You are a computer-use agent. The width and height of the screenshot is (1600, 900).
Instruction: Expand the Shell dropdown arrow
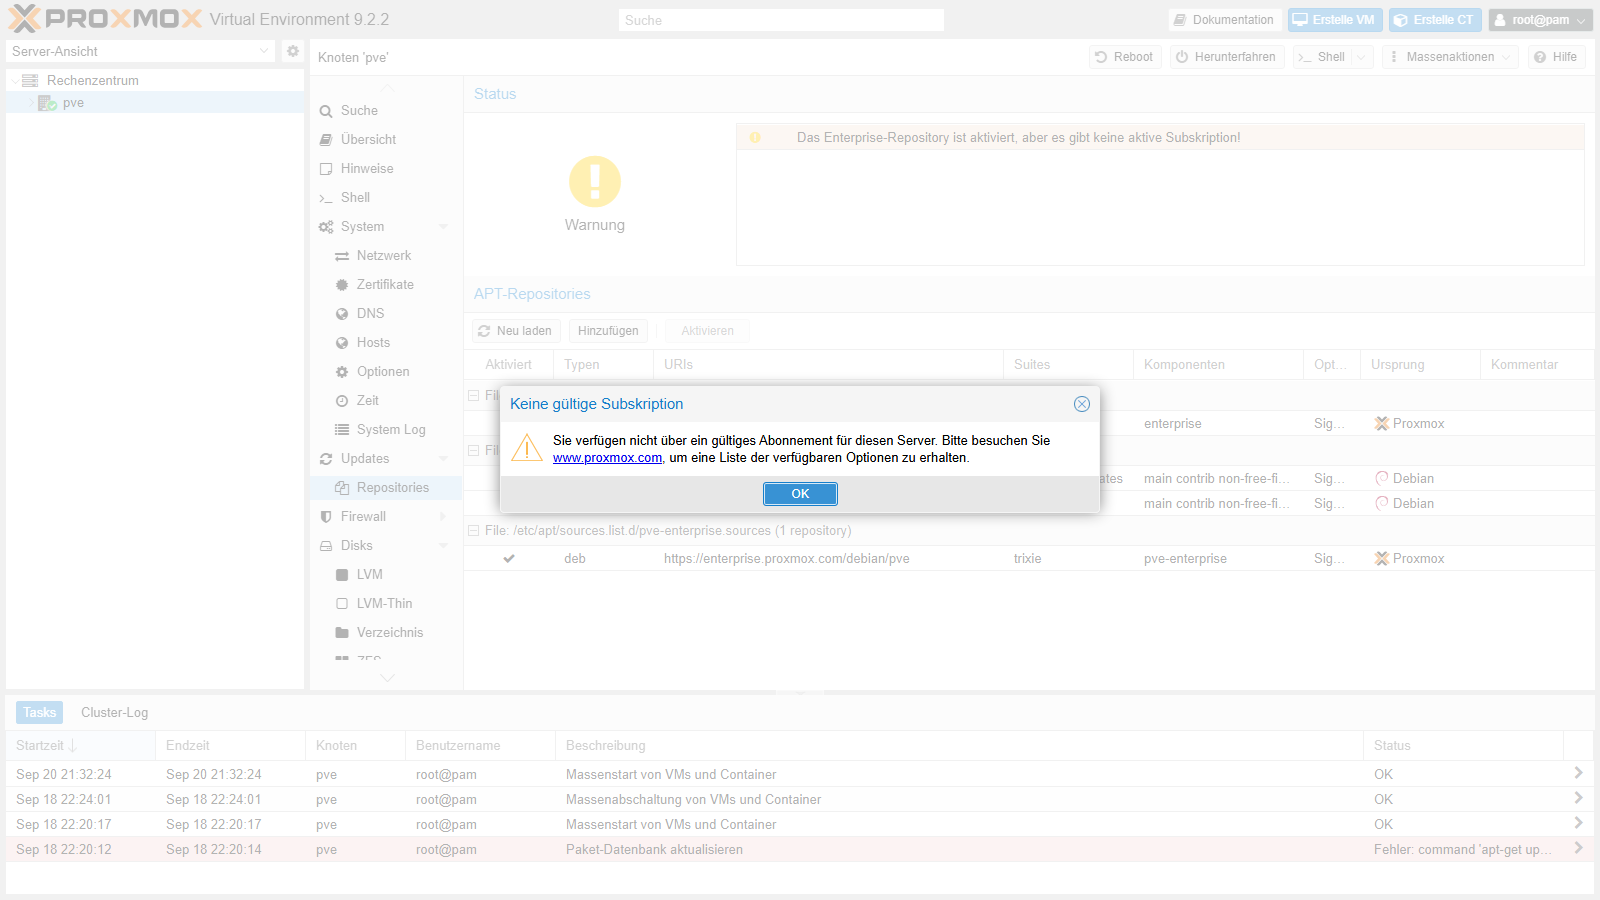click(1361, 57)
